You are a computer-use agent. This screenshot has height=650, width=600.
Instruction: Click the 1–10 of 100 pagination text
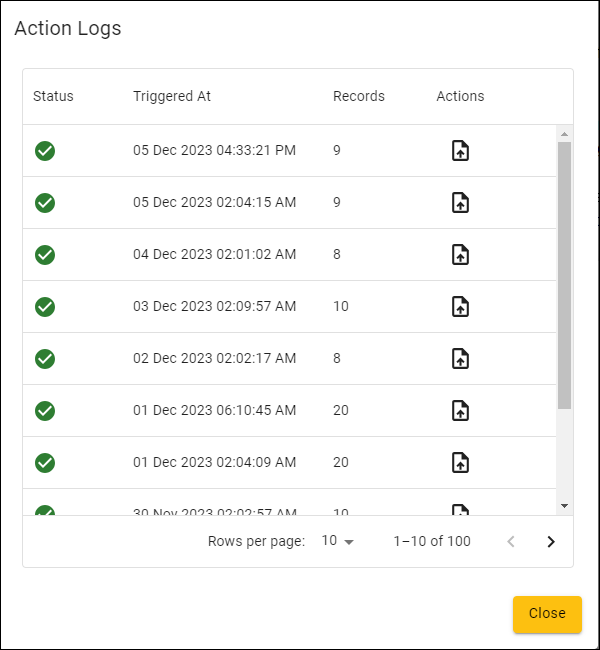(432, 541)
